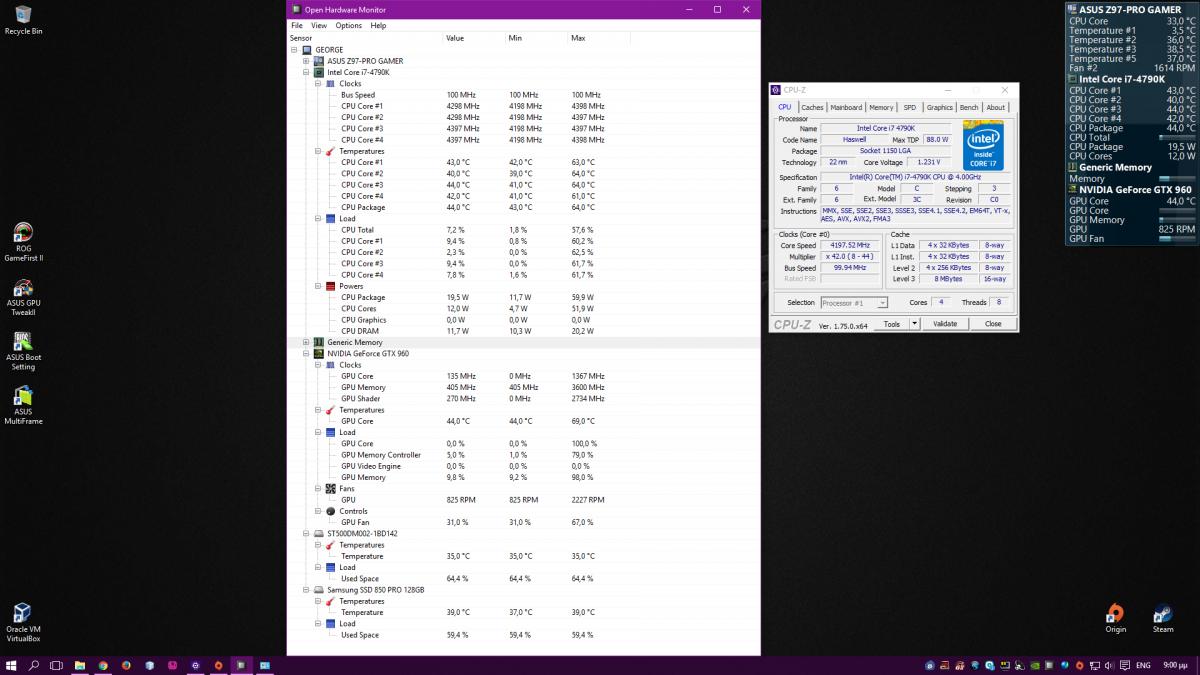Open ASUS Boot Setting desktop shortcut

click(x=23, y=350)
